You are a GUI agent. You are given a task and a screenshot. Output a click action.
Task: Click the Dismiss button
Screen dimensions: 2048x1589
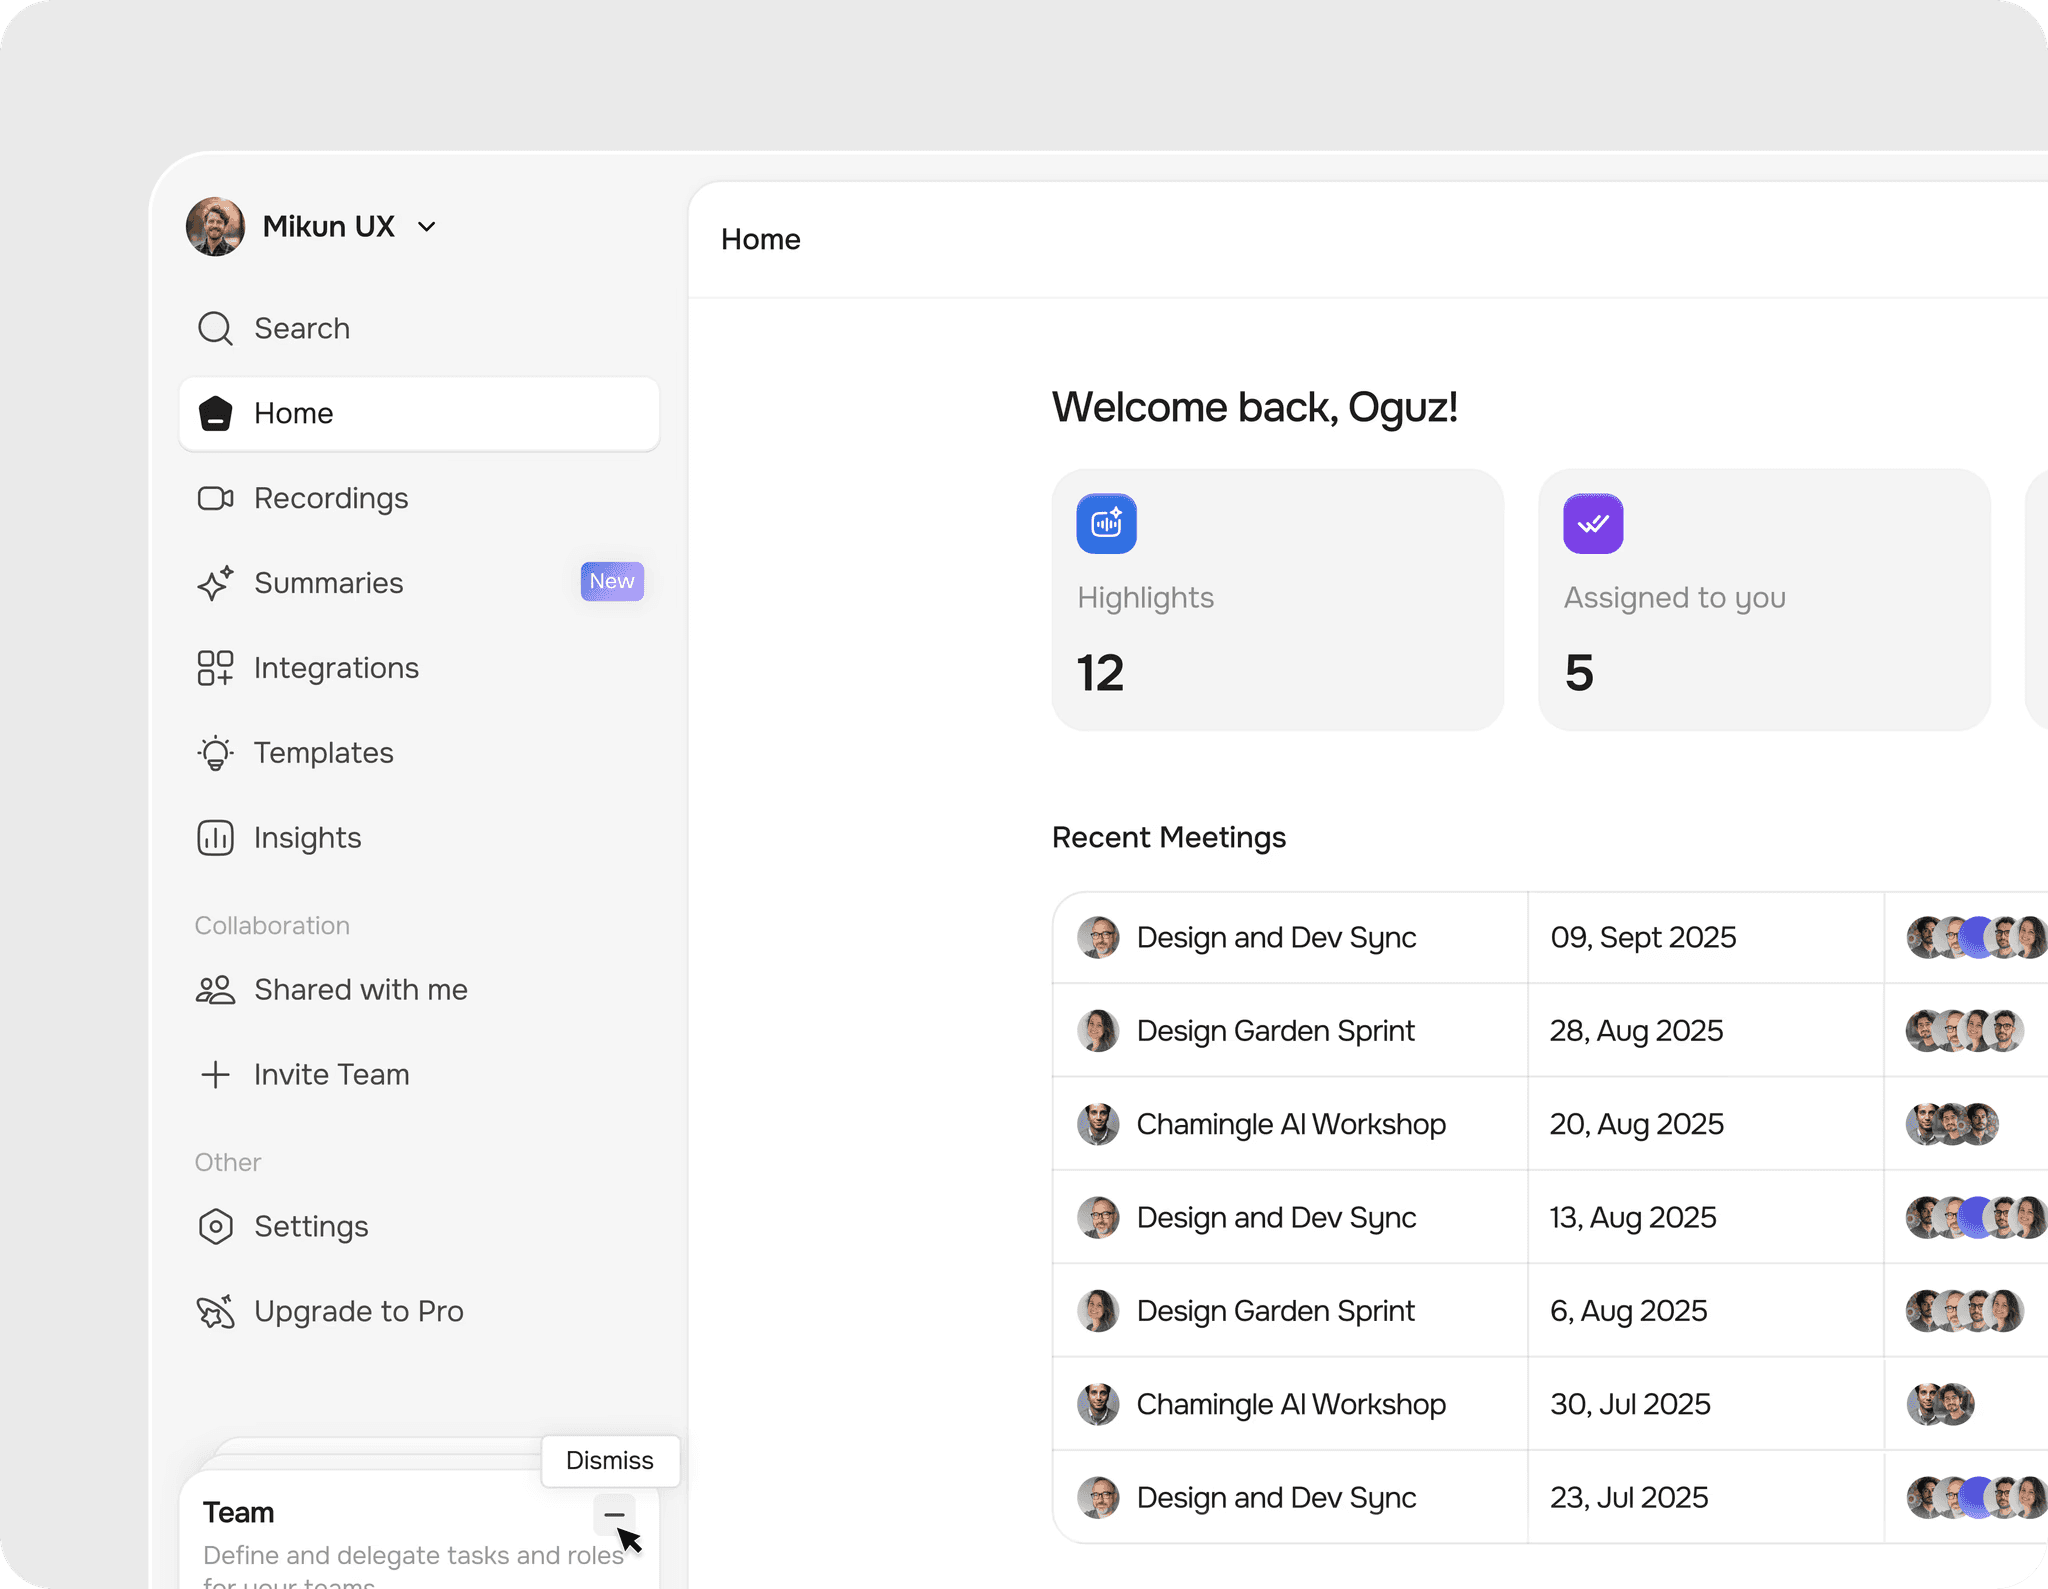(x=610, y=1460)
